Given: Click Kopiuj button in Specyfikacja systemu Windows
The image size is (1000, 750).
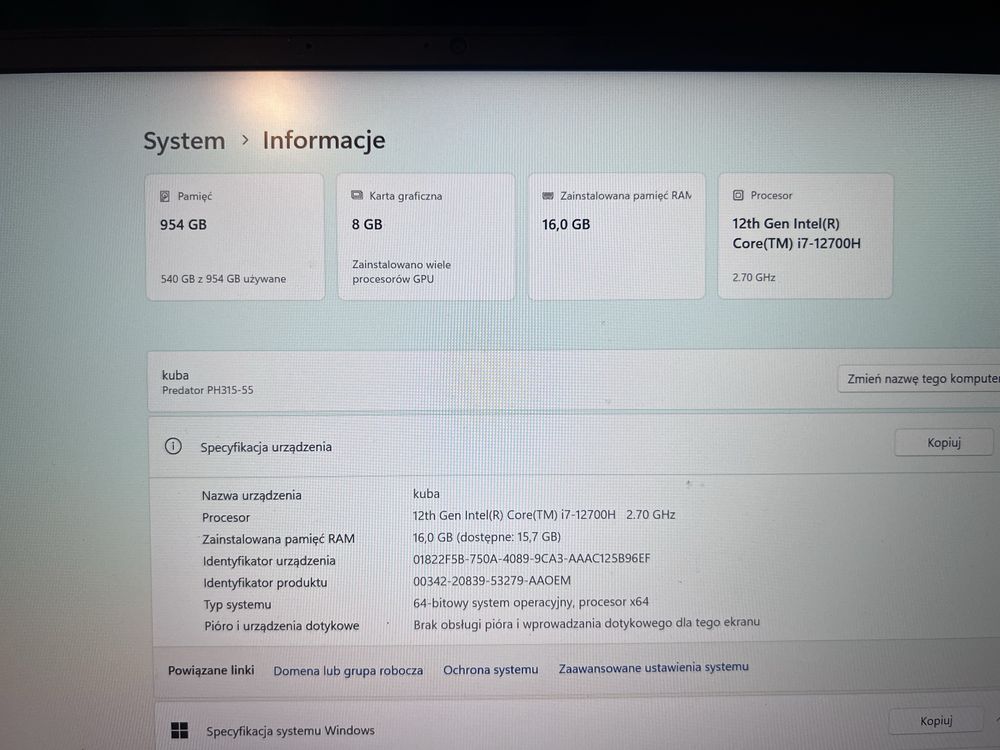Looking at the screenshot, I should pos(936,721).
